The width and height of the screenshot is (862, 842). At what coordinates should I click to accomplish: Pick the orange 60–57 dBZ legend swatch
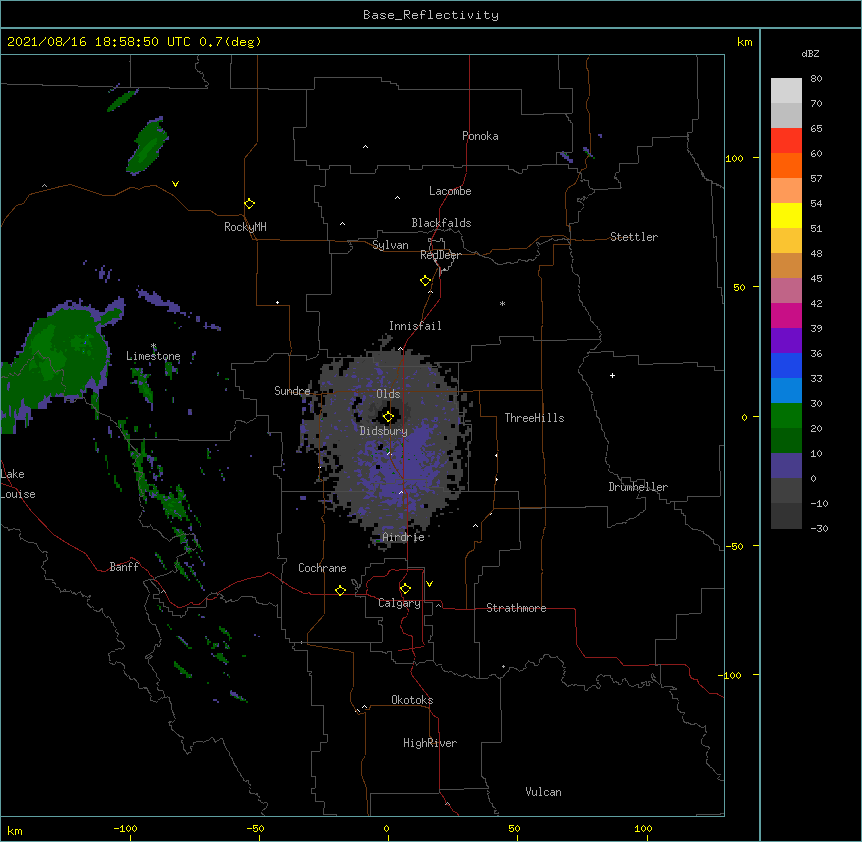click(x=786, y=165)
